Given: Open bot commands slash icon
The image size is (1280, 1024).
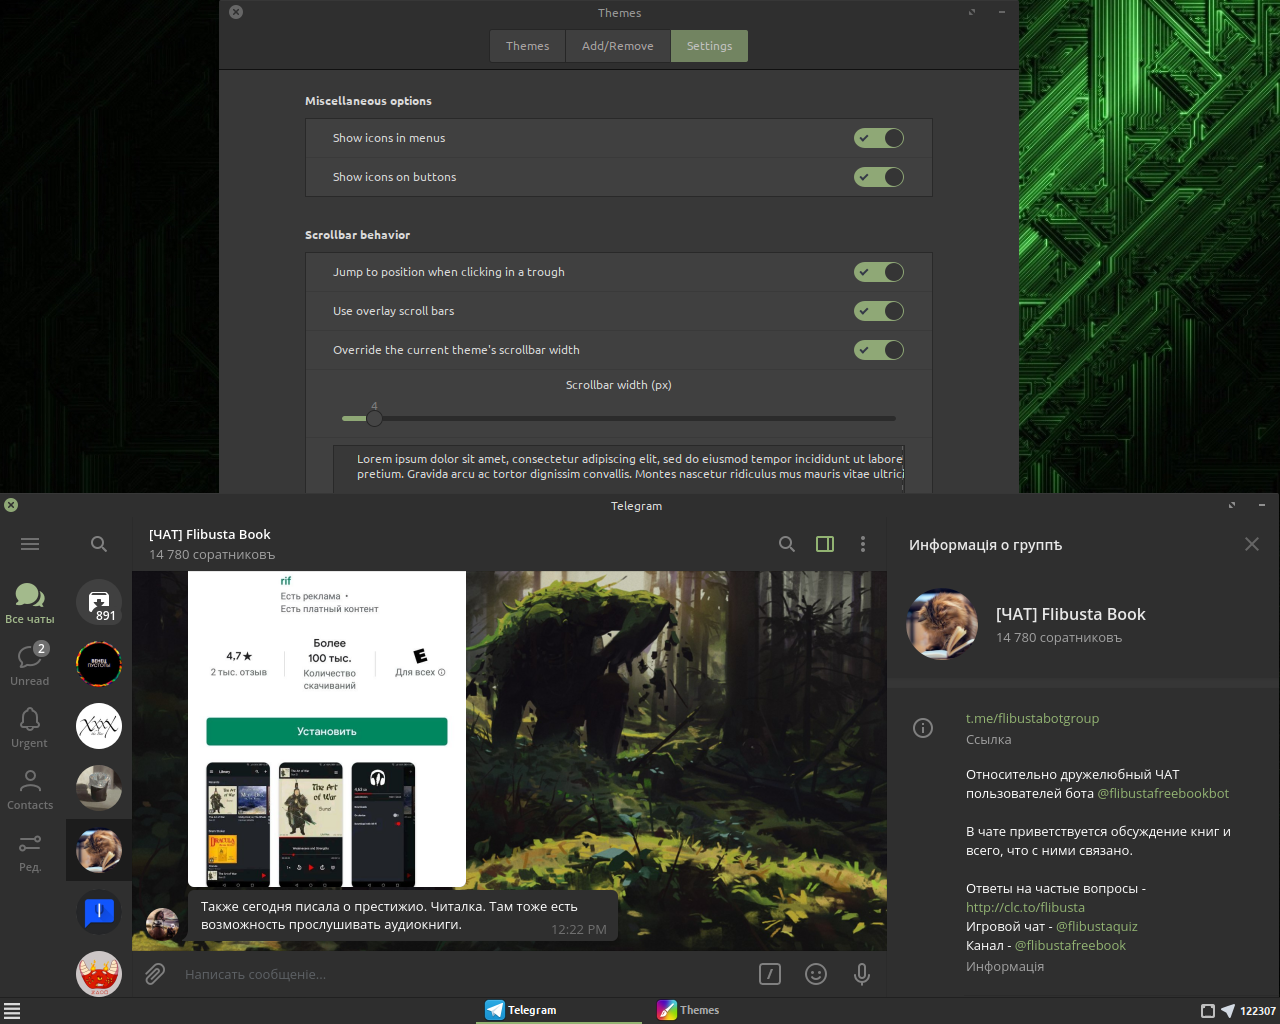Looking at the screenshot, I should (770, 974).
